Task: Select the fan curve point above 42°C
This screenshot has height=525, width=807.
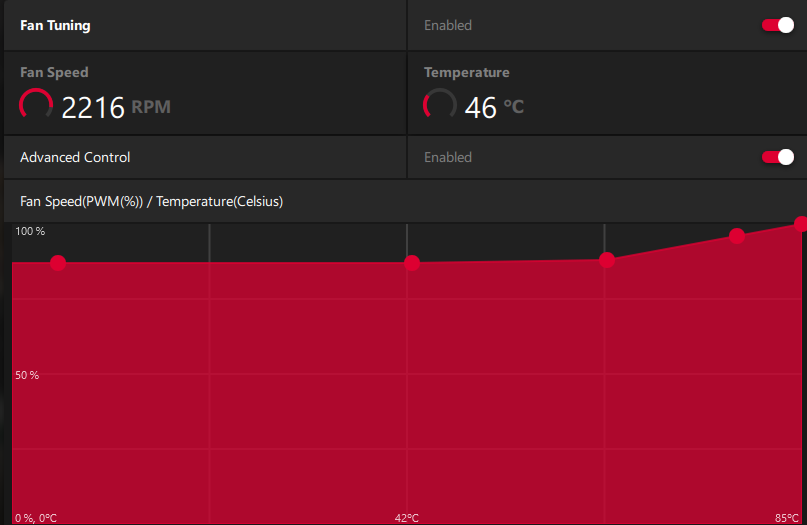Action: 412,263
